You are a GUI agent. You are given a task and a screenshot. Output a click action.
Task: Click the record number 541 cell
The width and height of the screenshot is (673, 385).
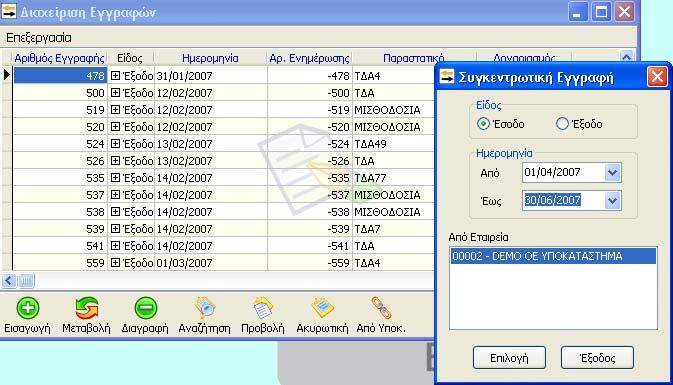pyautogui.click(x=60, y=246)
